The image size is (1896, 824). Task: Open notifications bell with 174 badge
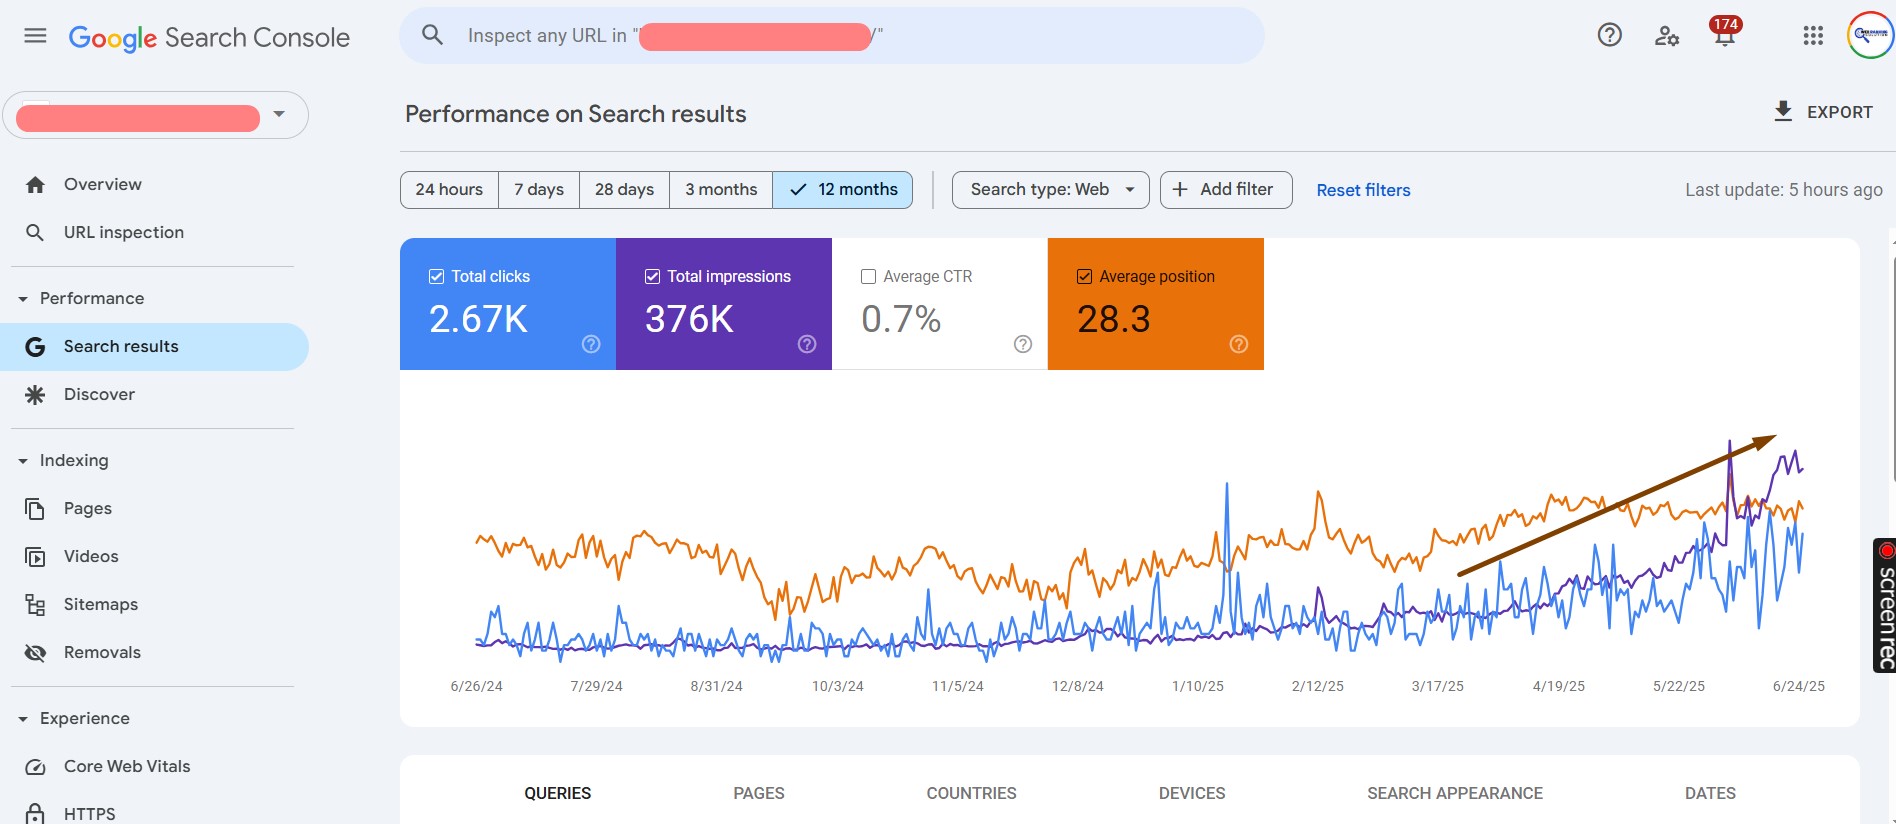point(1725,34)
